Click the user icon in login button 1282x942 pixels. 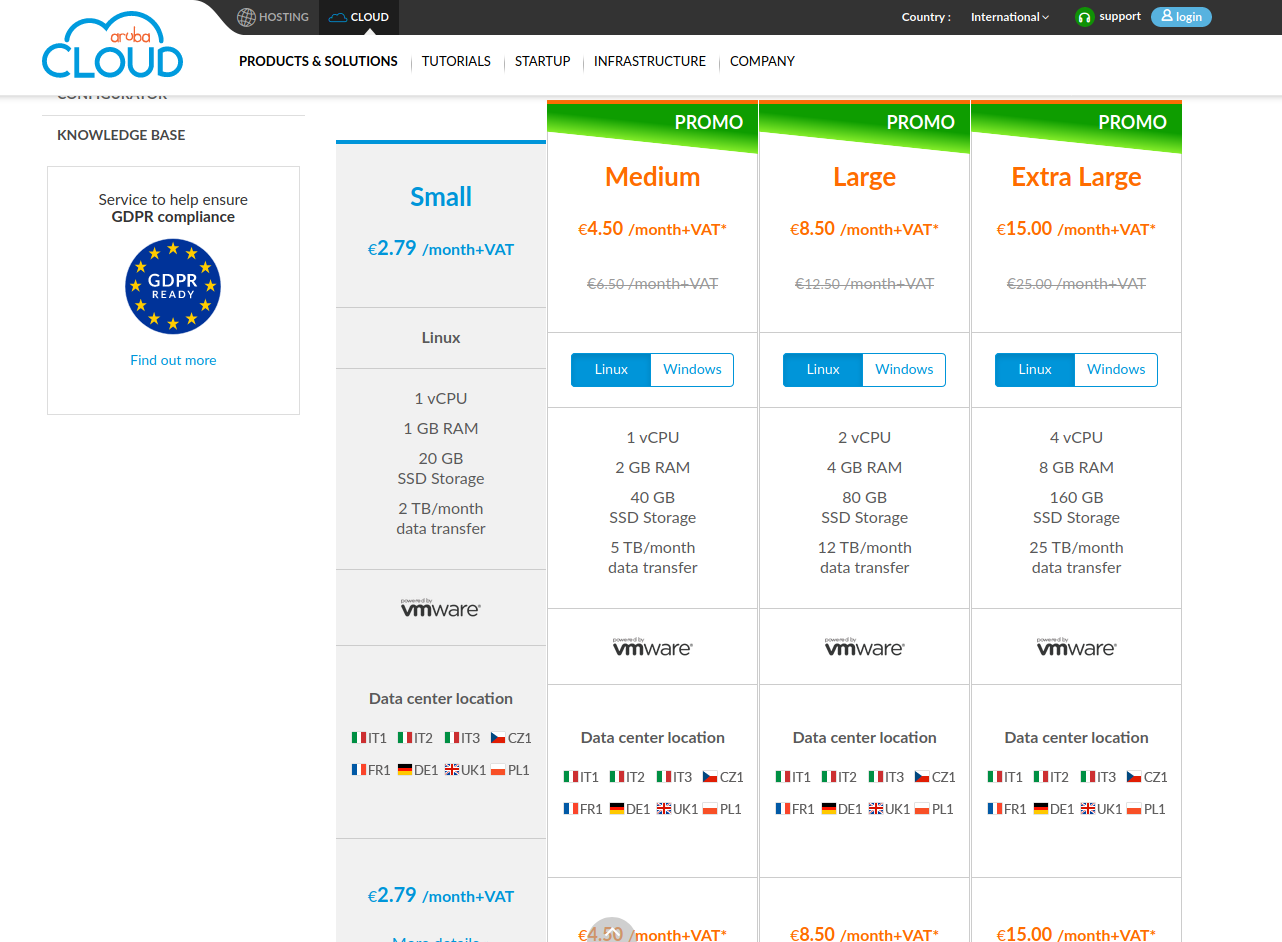coord(1166,16)
